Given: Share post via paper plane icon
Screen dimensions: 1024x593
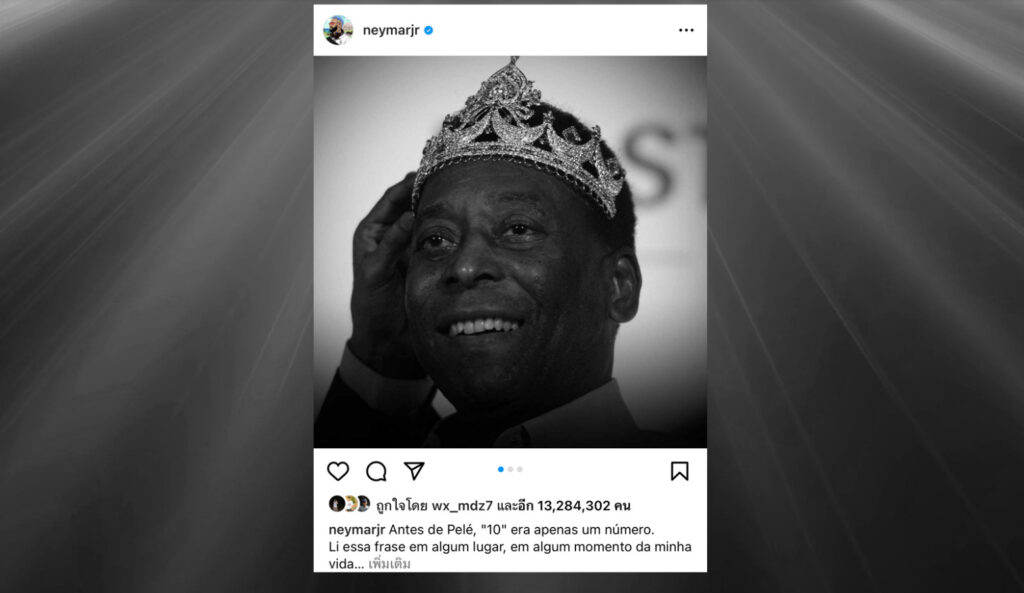Looking at the screenshot, I should [x=414, y=470].
